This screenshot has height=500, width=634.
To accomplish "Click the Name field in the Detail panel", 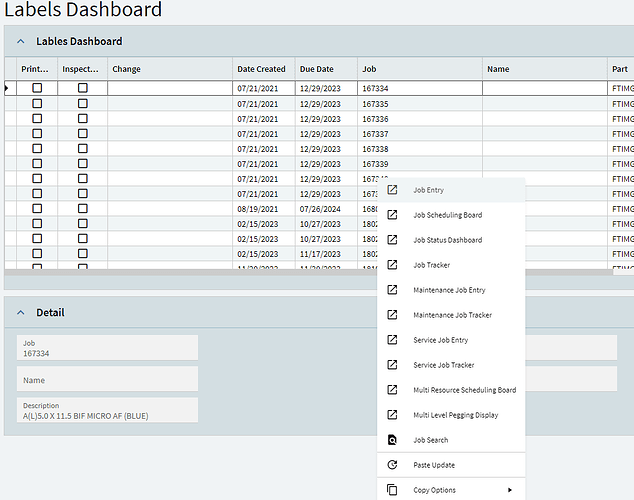I will (x=108, y=379).
